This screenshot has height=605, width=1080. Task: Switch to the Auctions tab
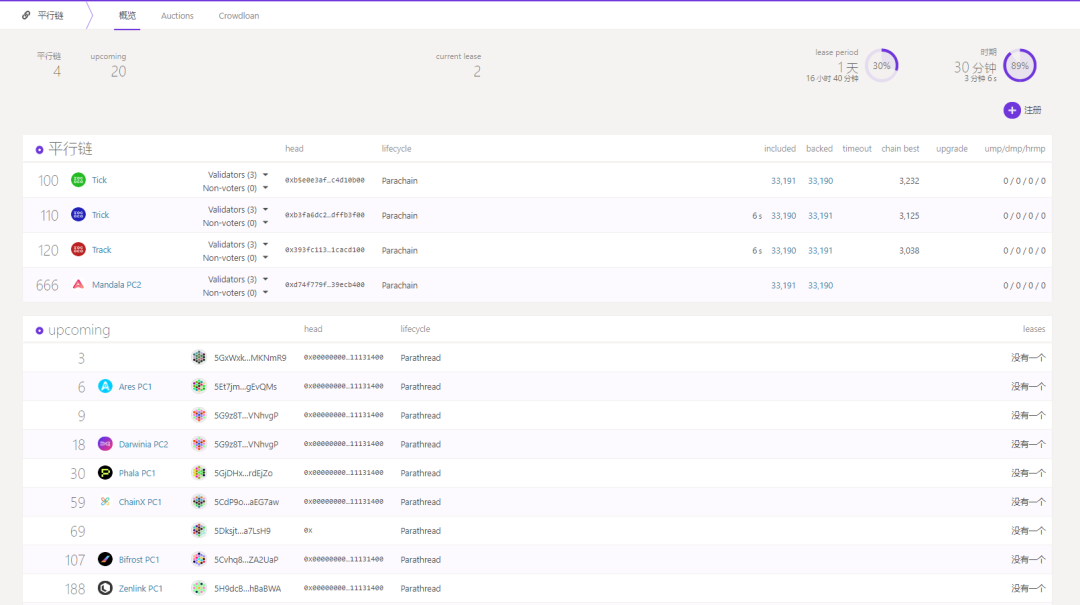click(x=177, y=16)
